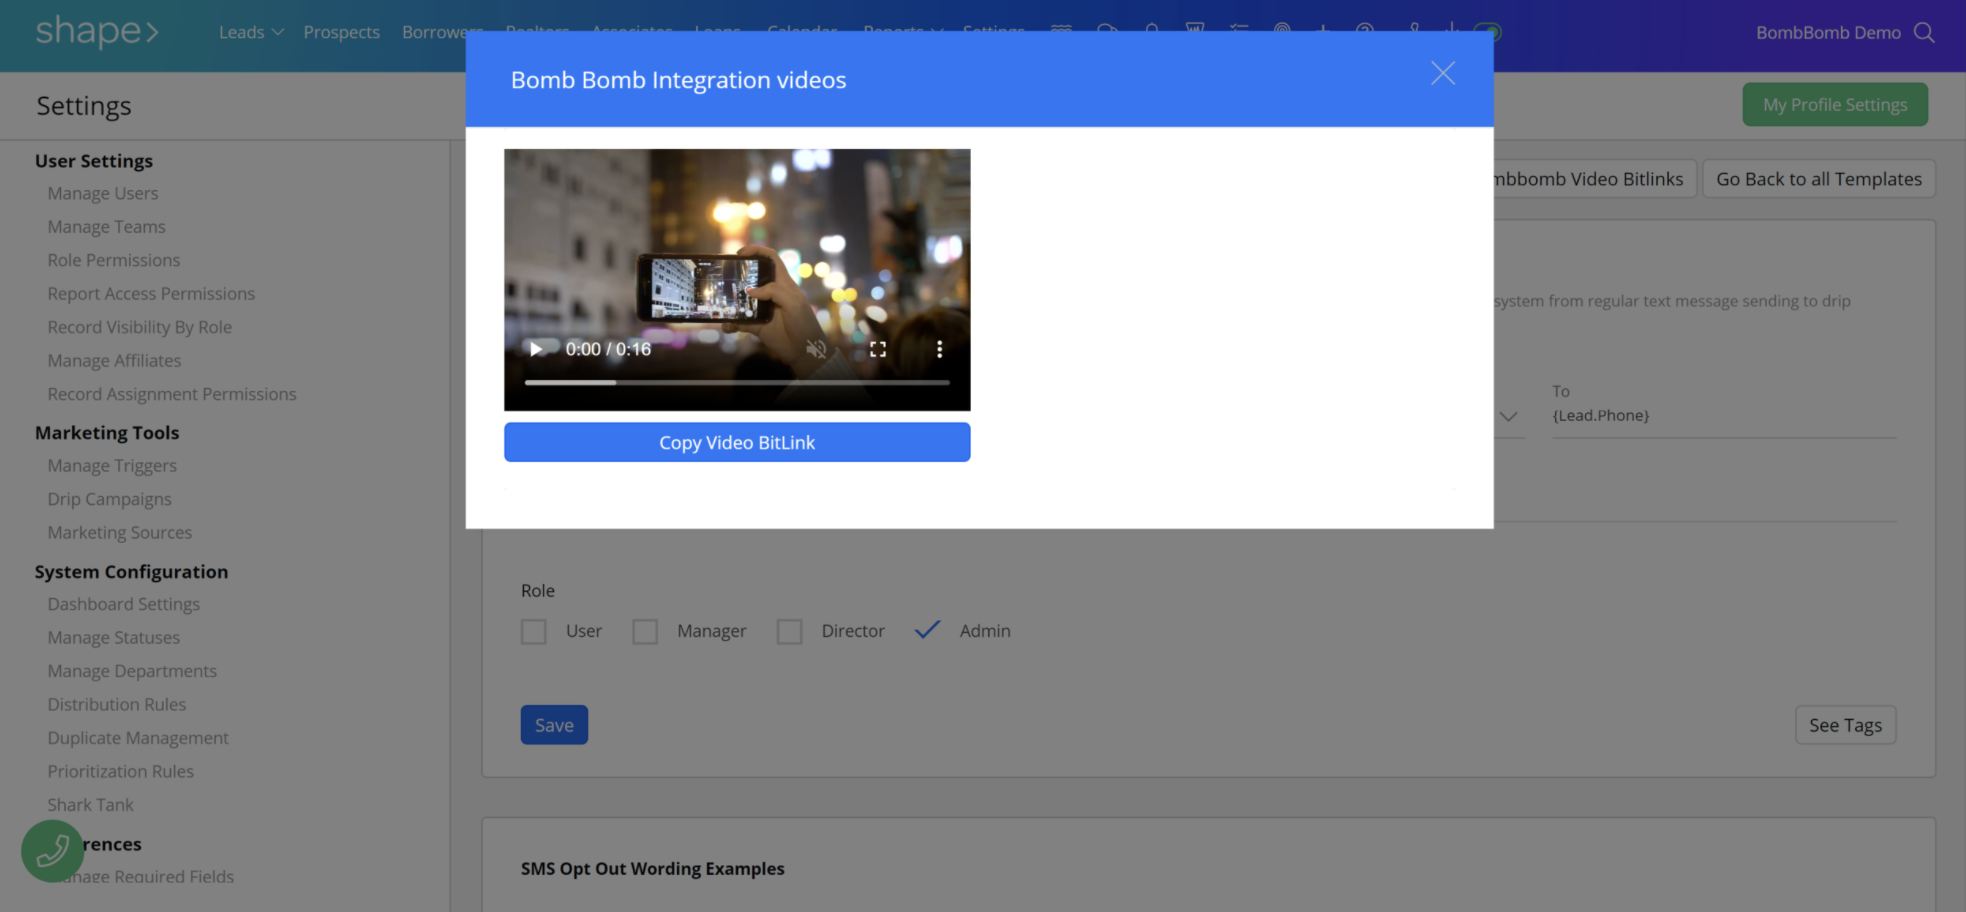1966x912 pixels.
Task: Open Marketing Sources
Action: tap(119, 533)
